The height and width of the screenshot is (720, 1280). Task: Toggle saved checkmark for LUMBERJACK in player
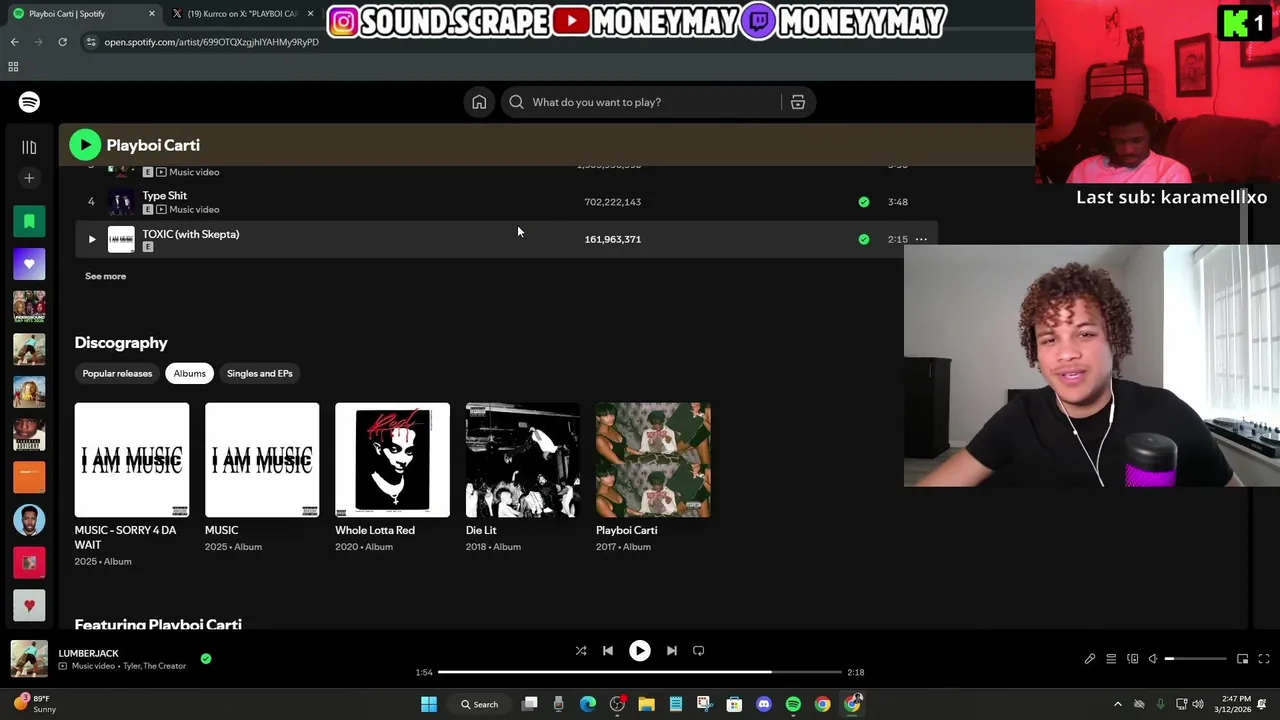[x=206, y=658]
